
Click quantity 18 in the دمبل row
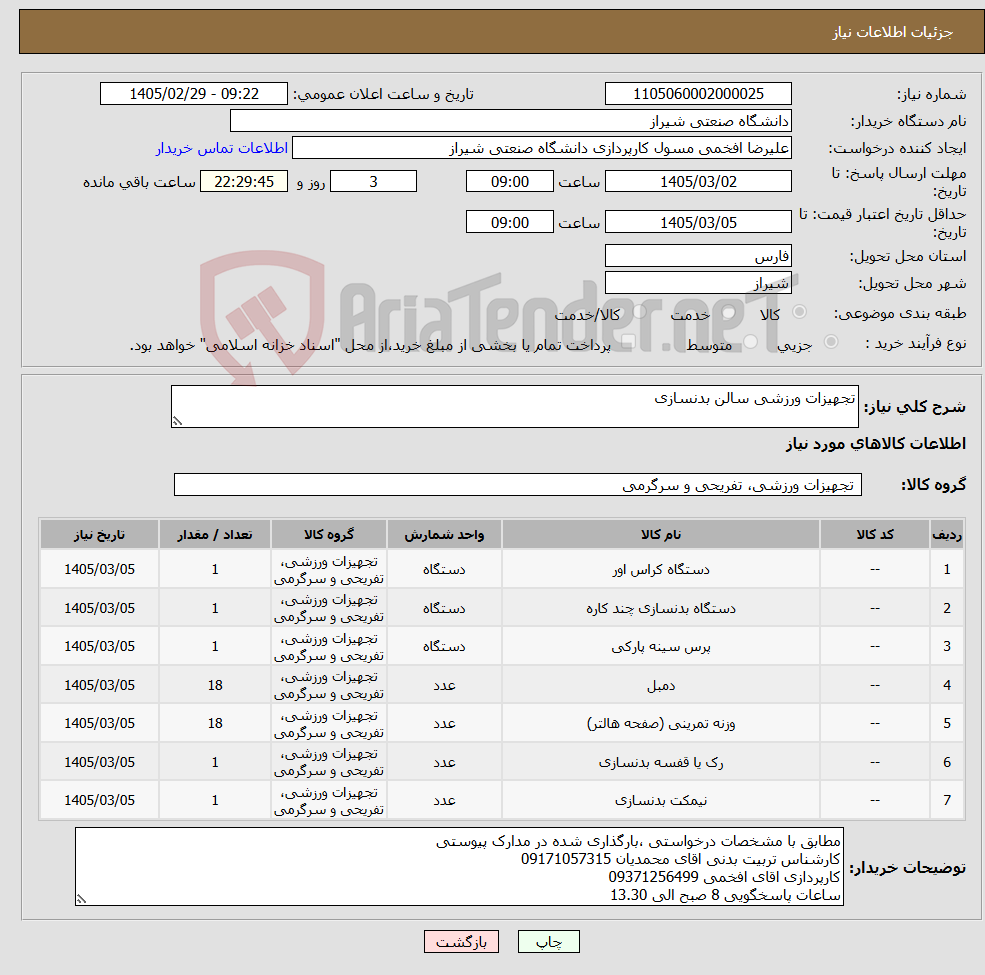pos(215,685)
